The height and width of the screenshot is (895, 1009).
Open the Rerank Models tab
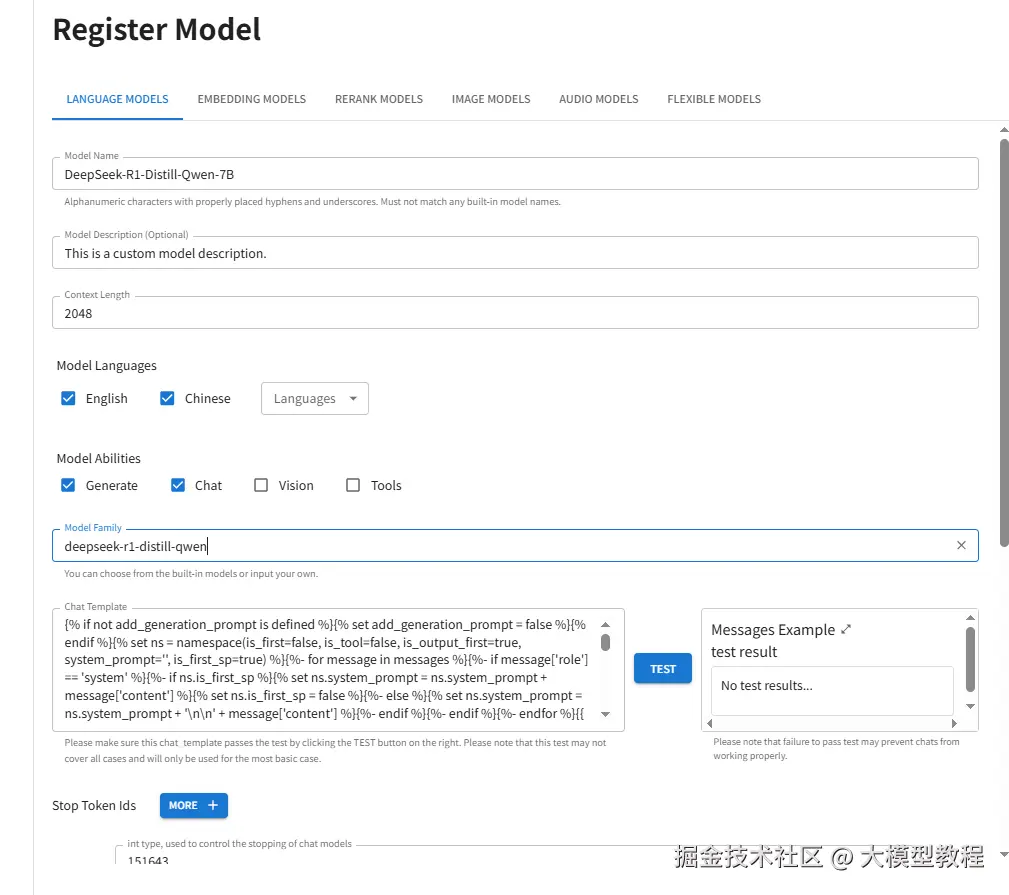[x=379, y=99]
